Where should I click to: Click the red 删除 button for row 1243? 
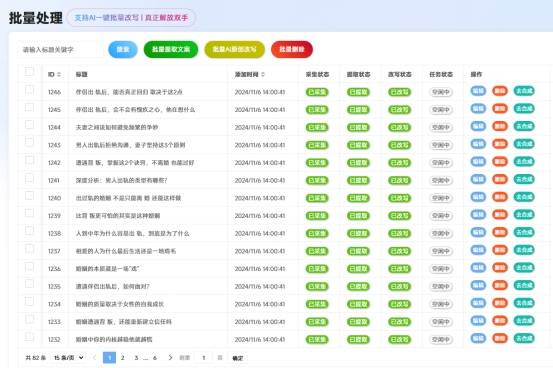pyautogui.click(x=500, y=144)
